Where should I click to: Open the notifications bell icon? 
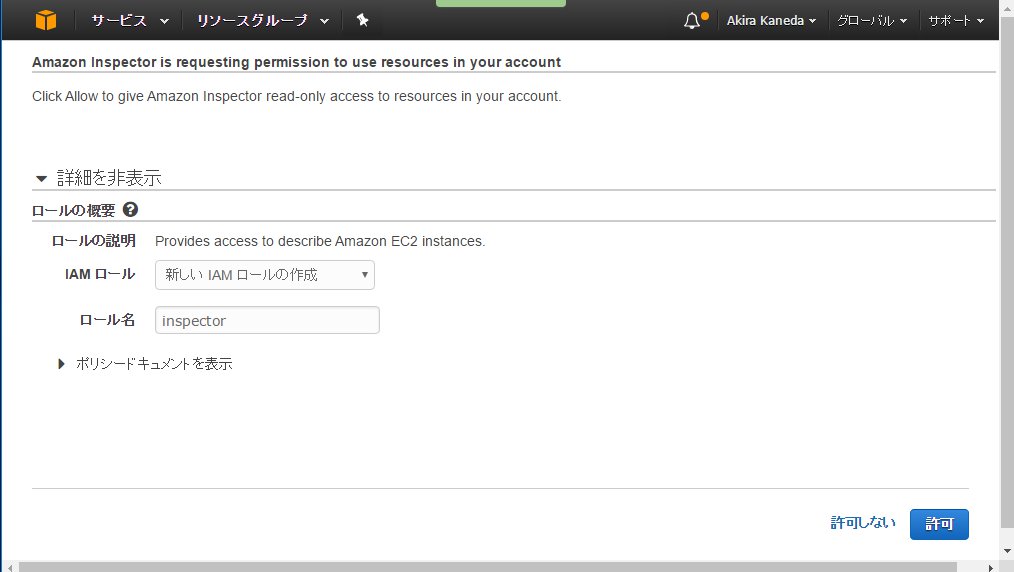[x=692, y=20]
